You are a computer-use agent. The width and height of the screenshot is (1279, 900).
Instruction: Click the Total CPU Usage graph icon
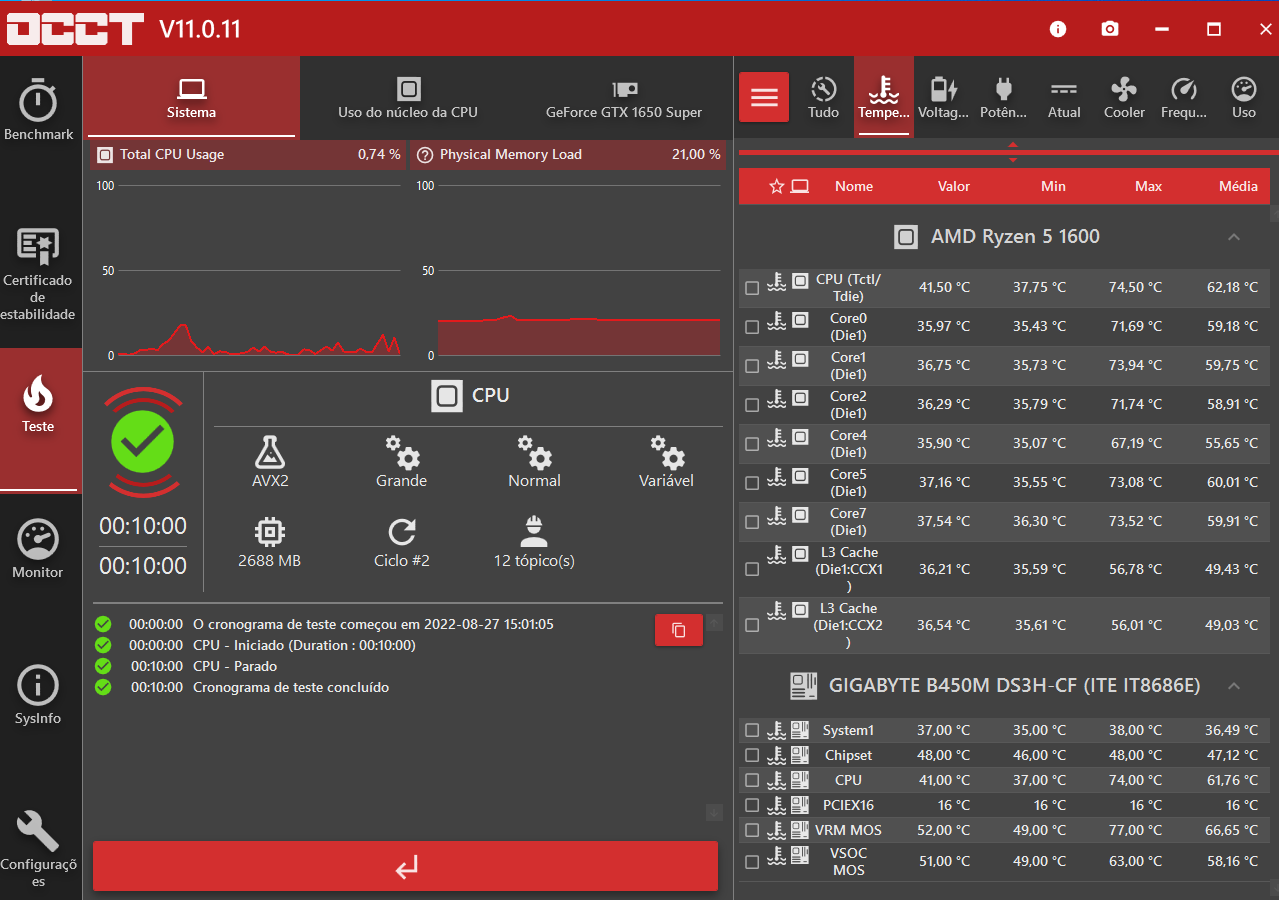[104, 155]
